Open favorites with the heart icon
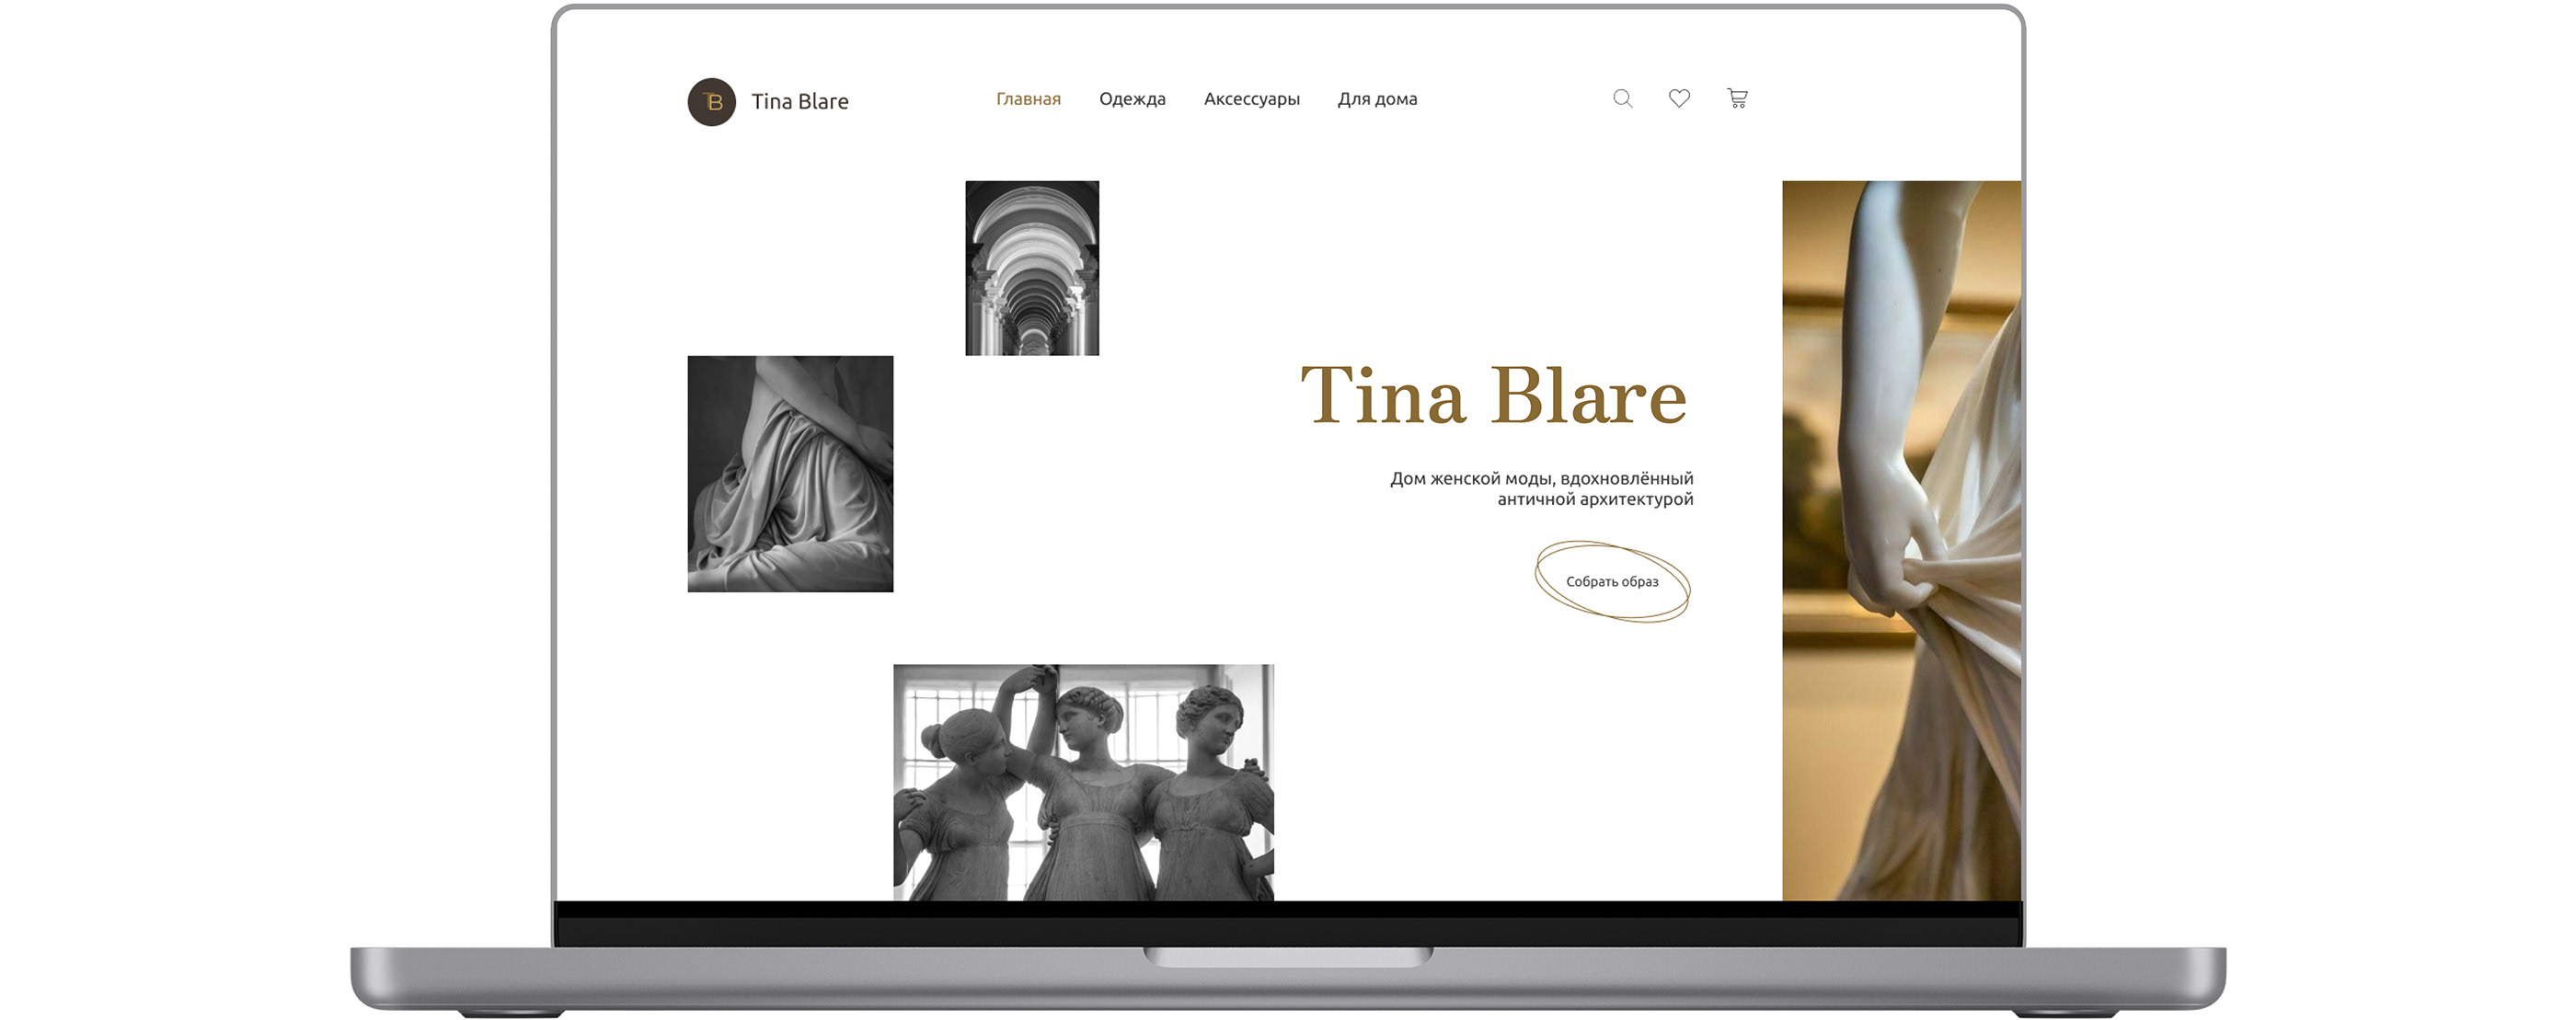Screen dimensions: 2576x1020 1679,98
